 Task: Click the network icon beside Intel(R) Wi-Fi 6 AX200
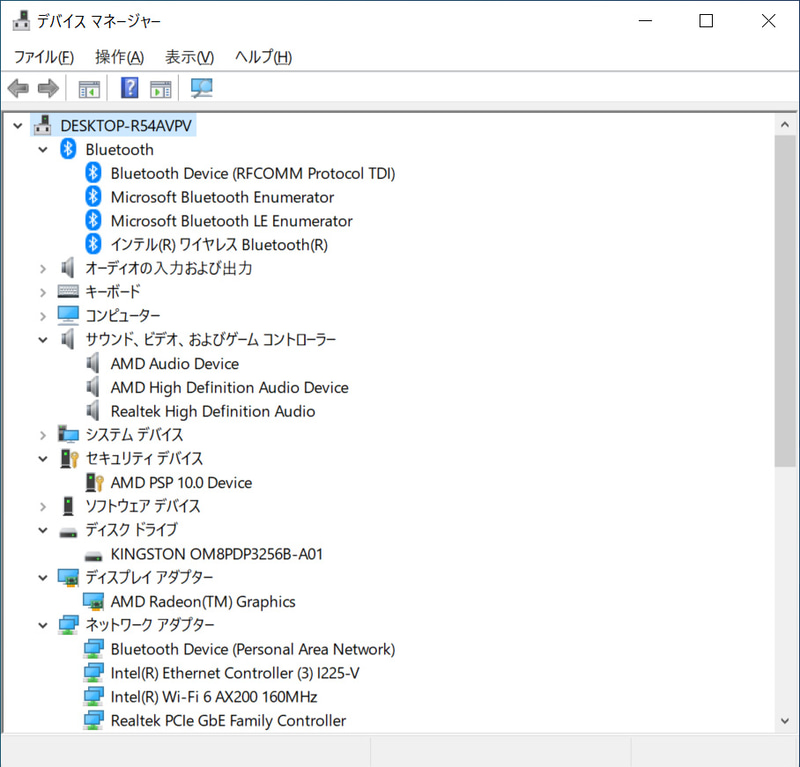(91, 697)
